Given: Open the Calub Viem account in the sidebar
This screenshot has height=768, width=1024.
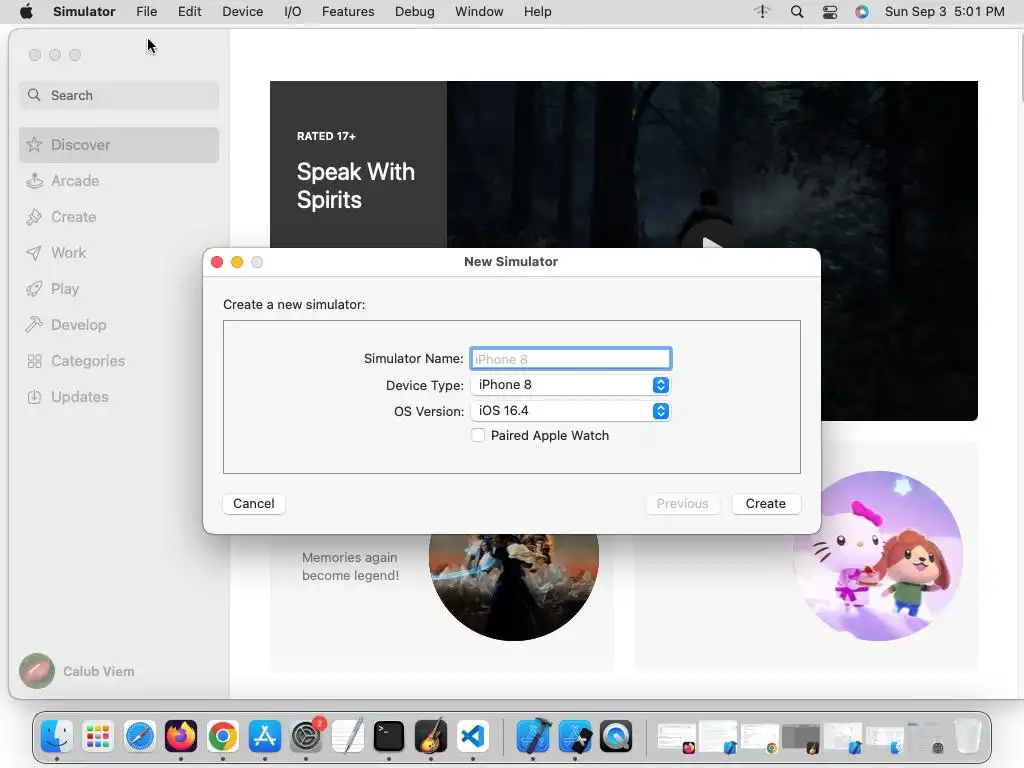Looking at the screenshot, I should click(77, 671).
